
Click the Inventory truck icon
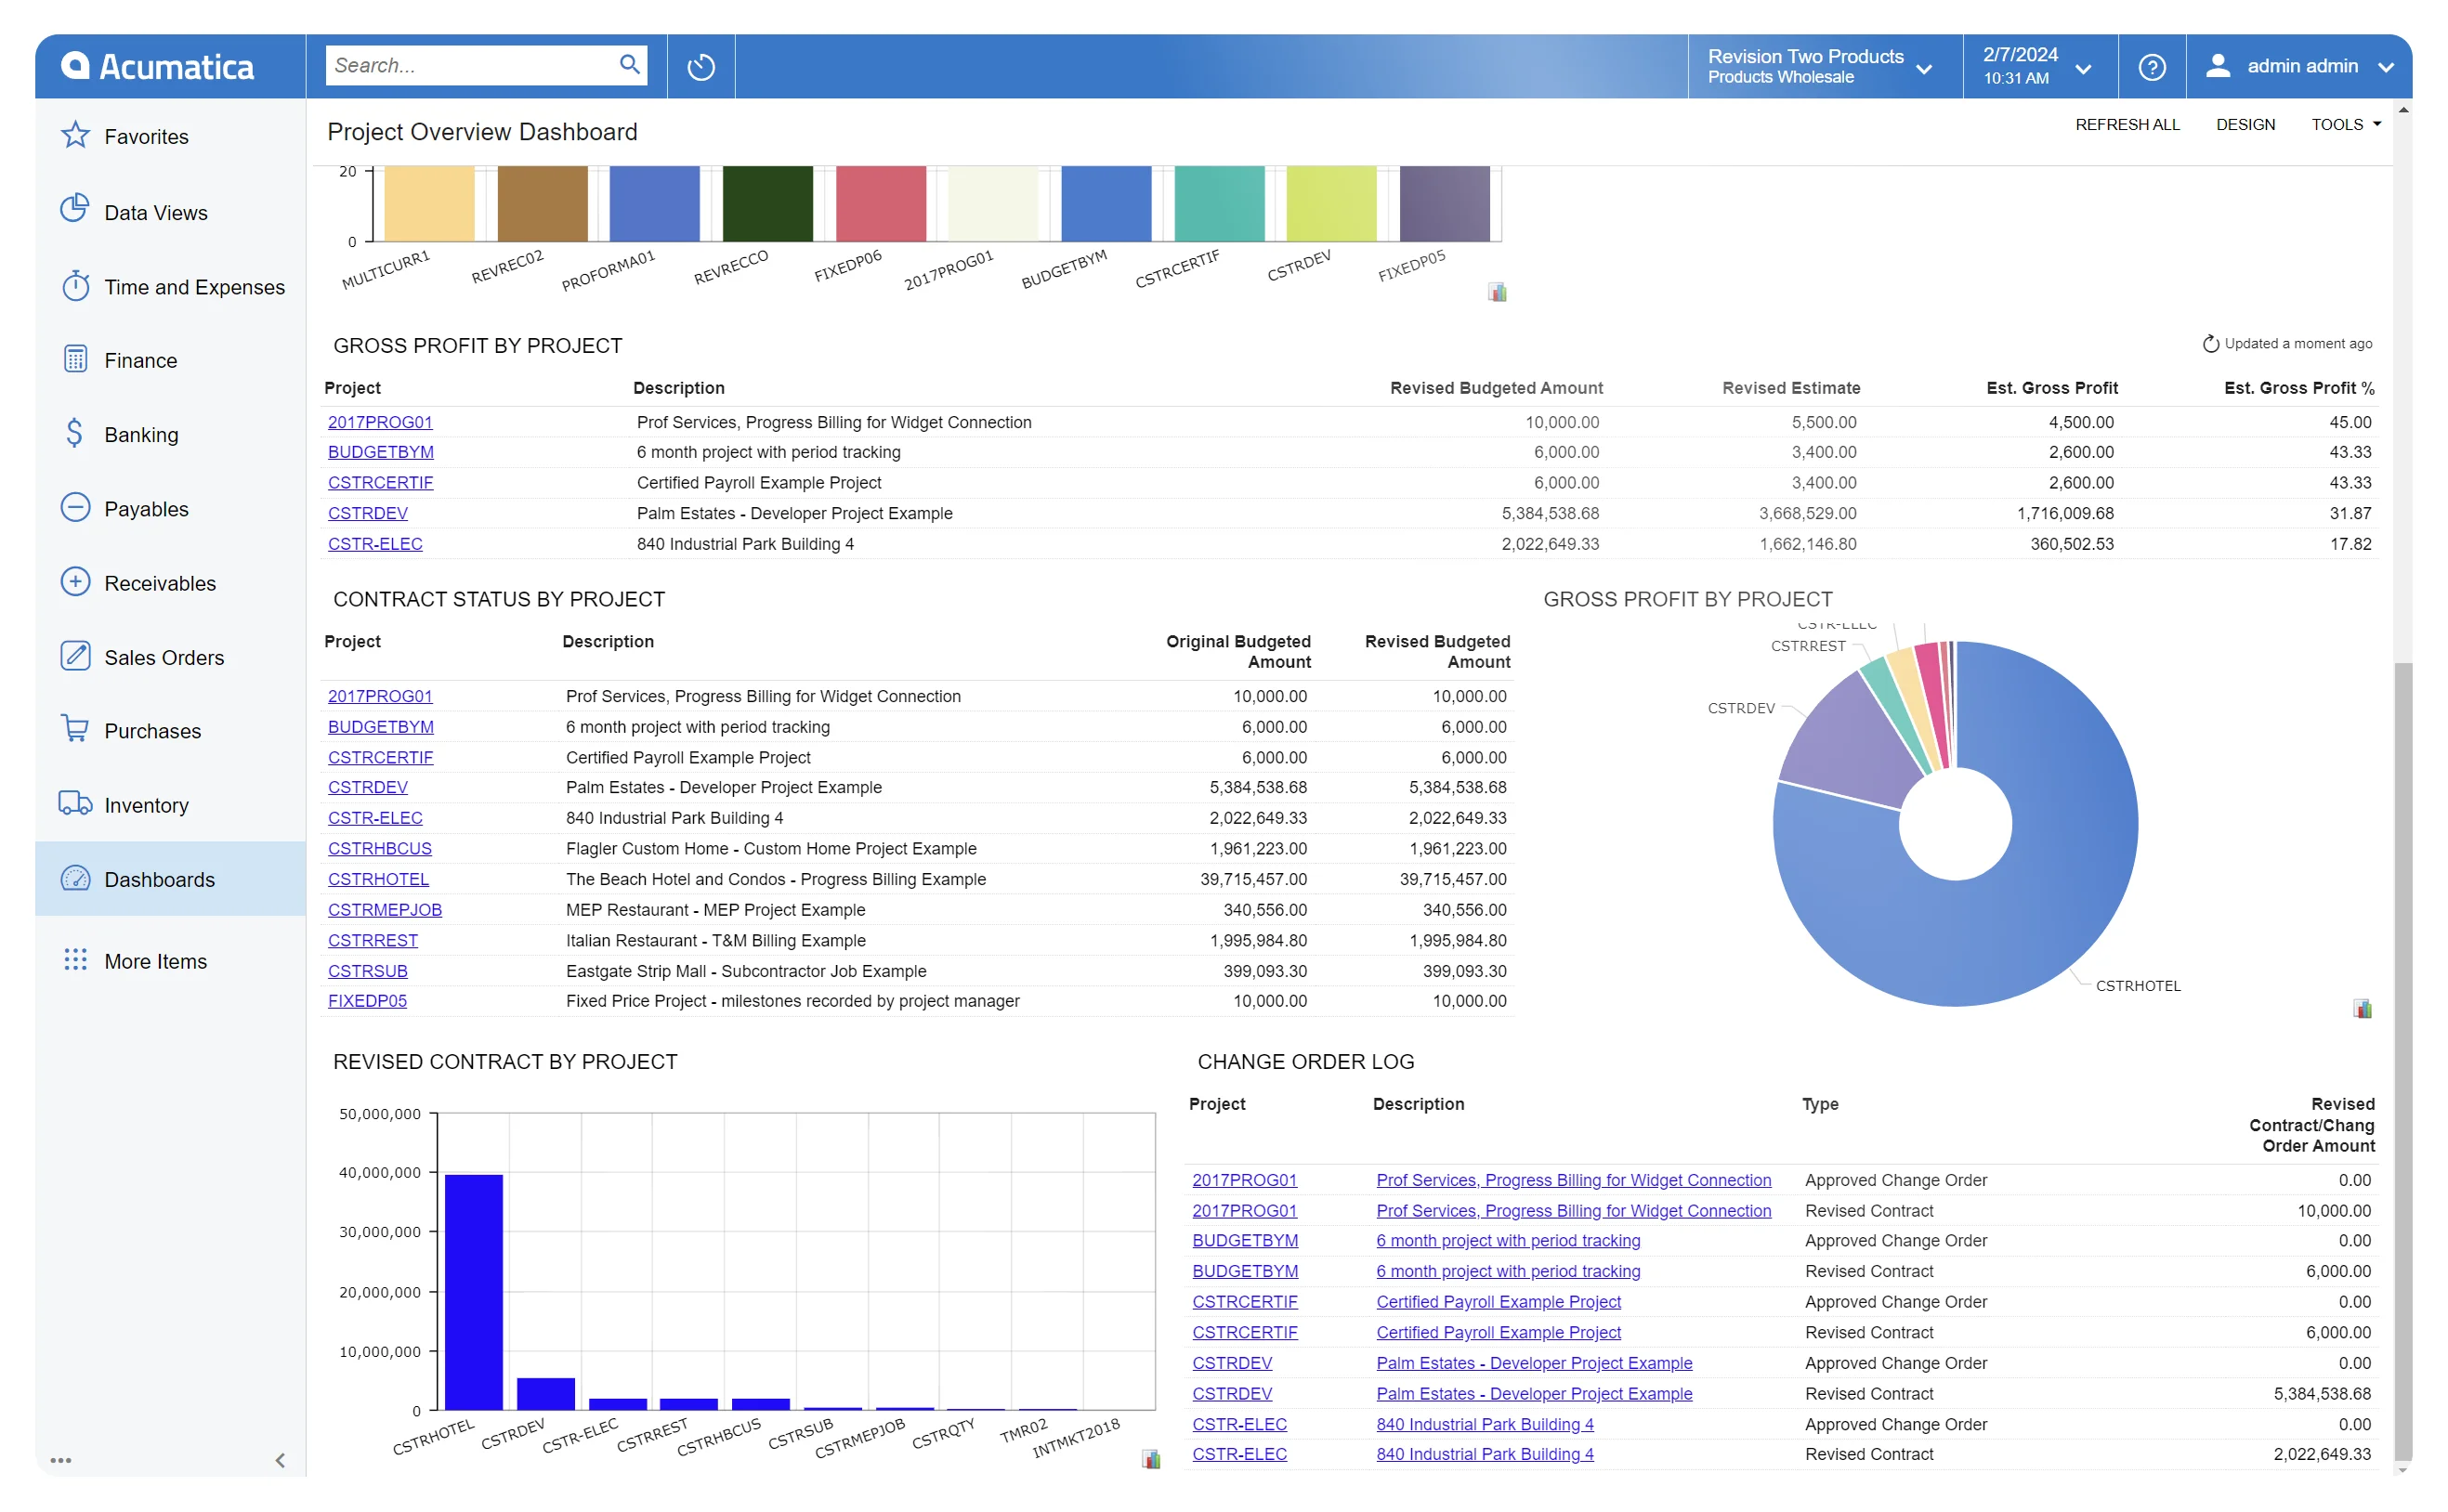tap(76, 803)
